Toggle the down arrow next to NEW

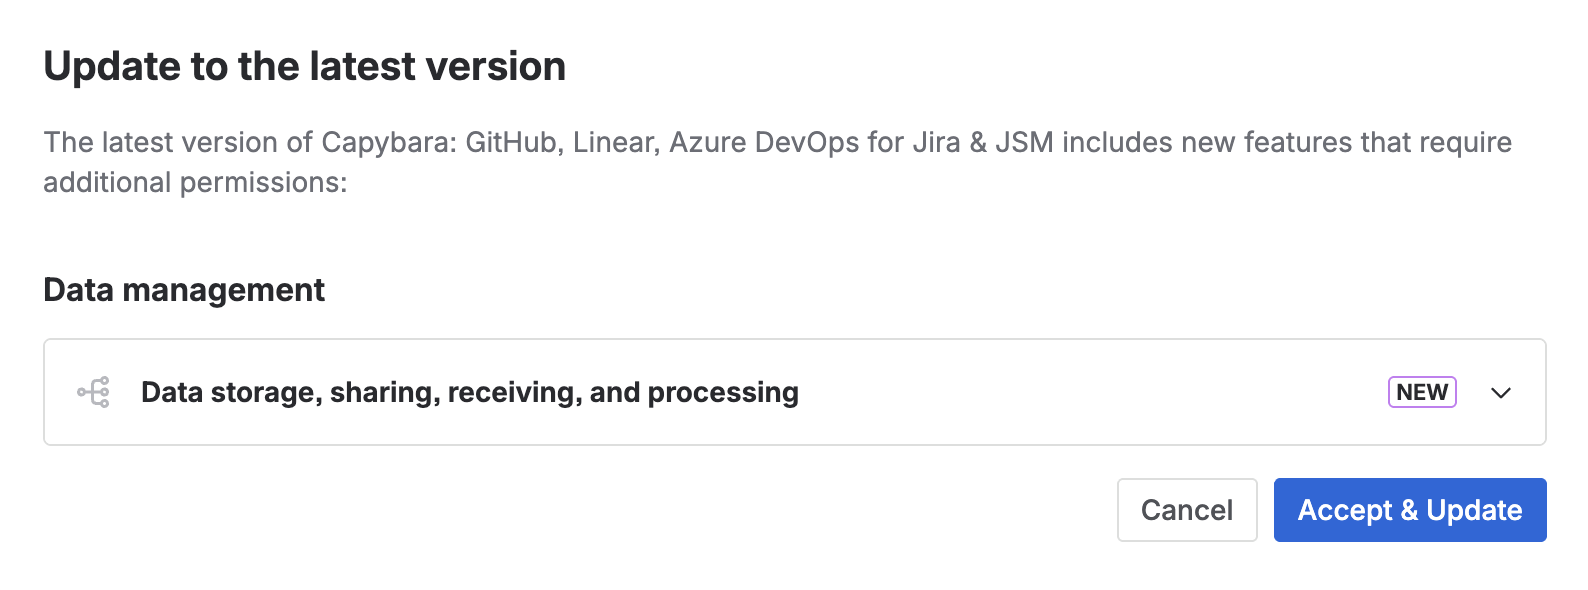[x=1500, y=393]
